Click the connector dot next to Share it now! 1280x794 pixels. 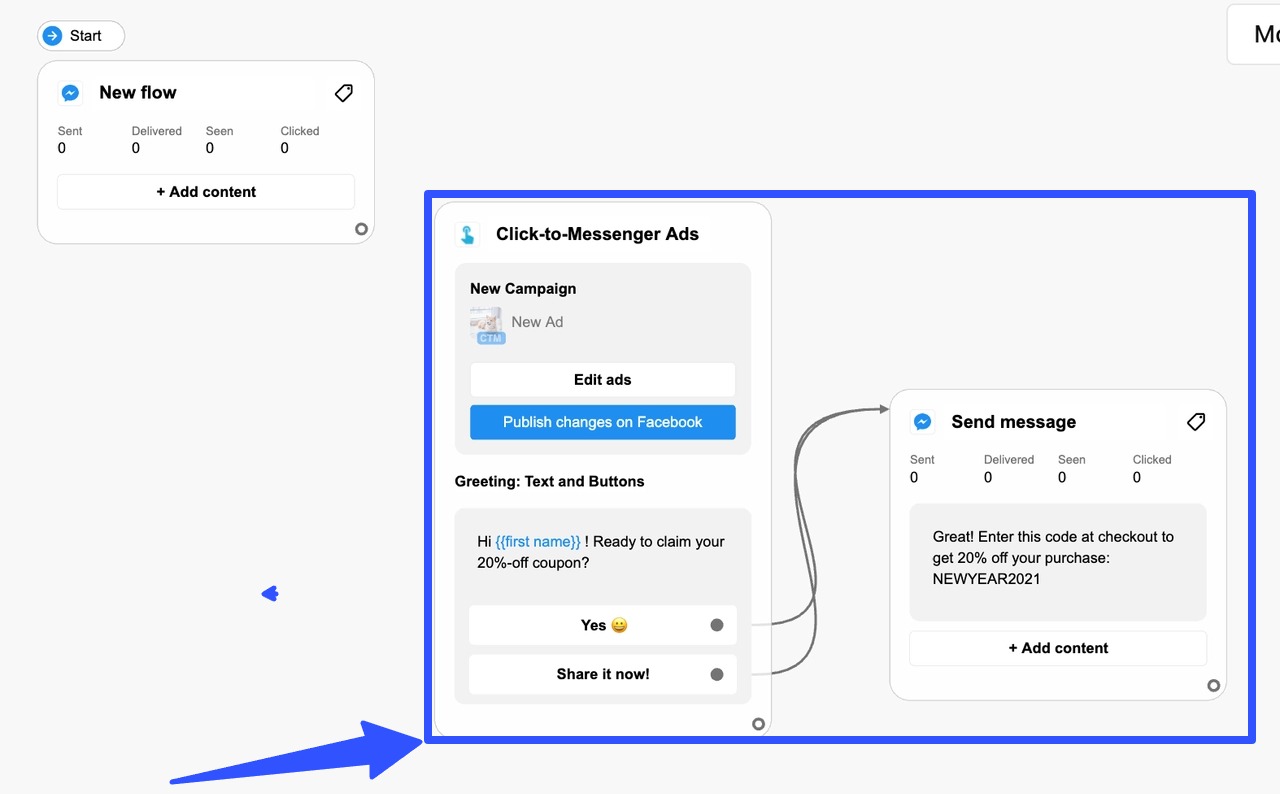[x=717, y=674]
